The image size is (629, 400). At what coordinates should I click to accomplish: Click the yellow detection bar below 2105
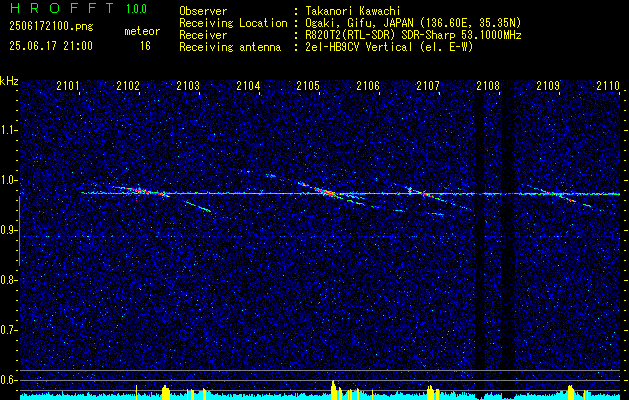[334, 390]
